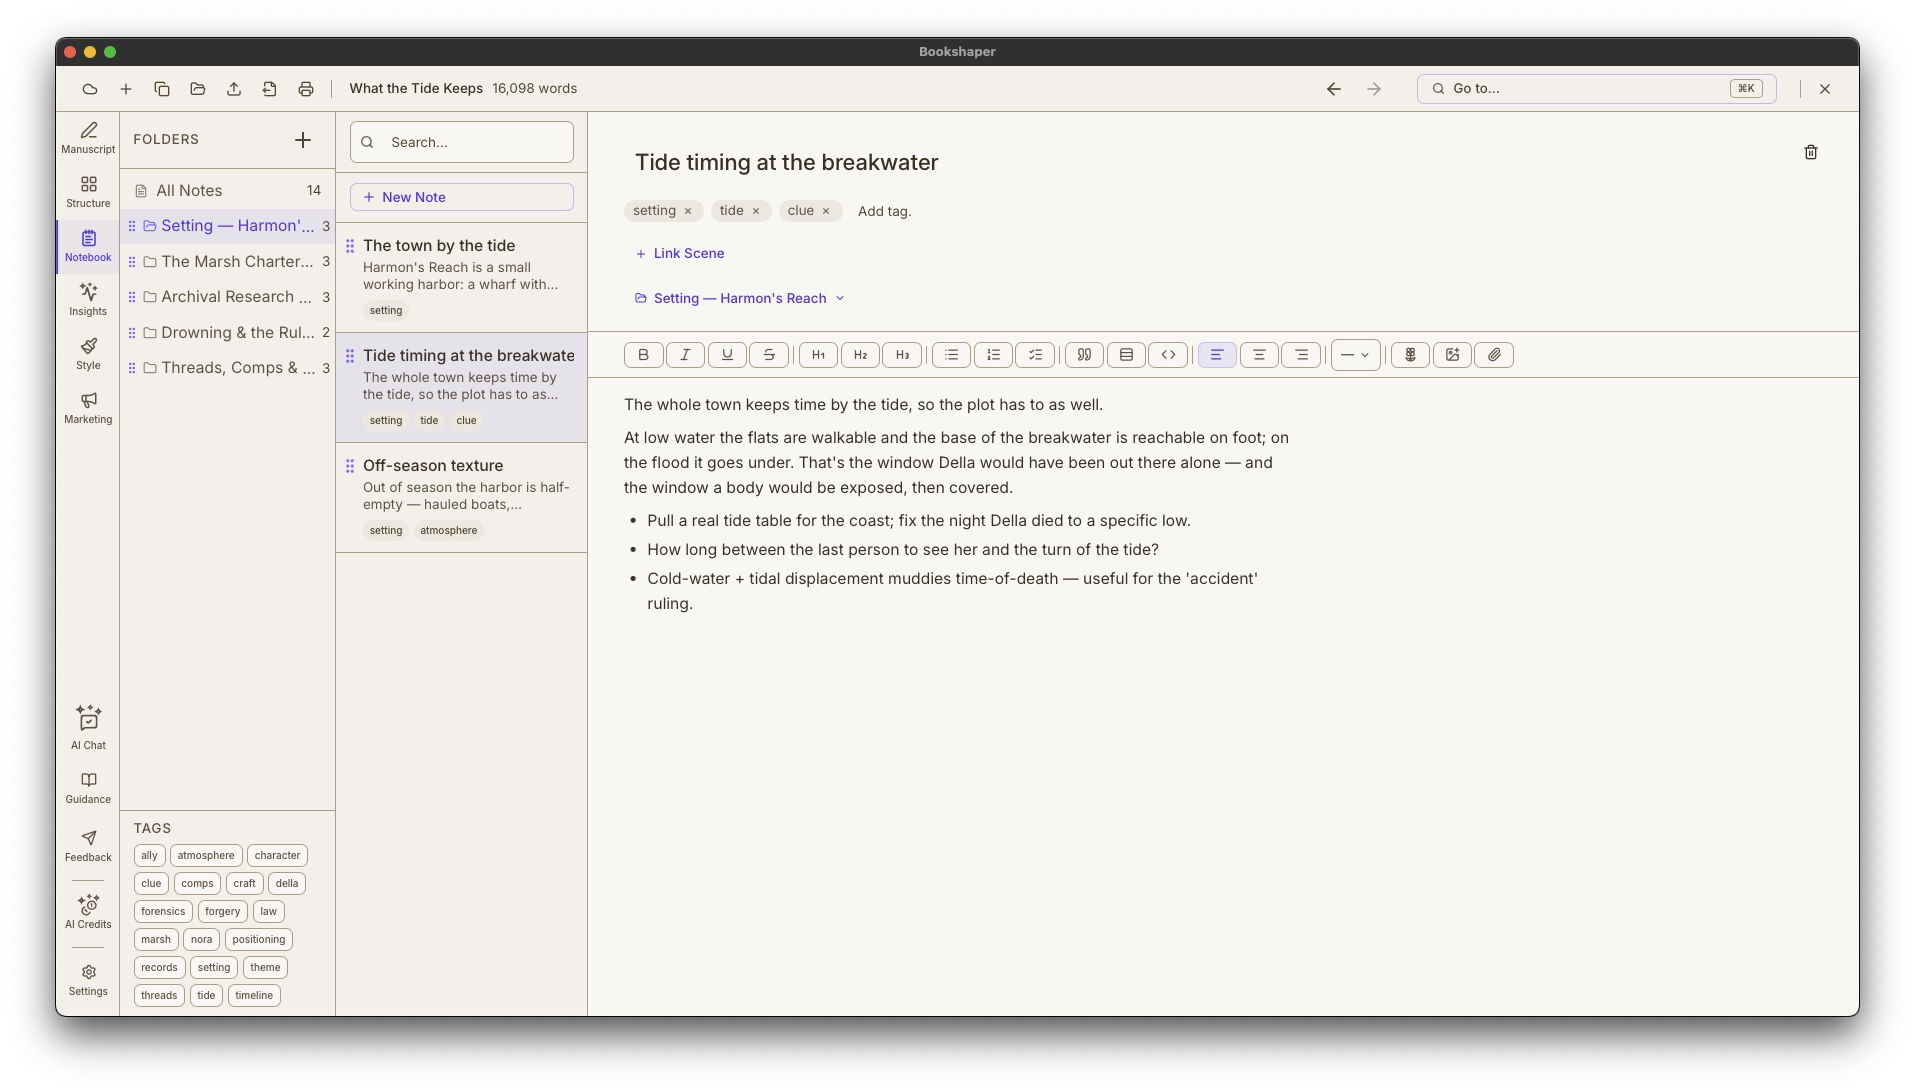This screenshot has width=1915, height=1090.
Task: Filter by timeline tag
Action: pos(254,996)
